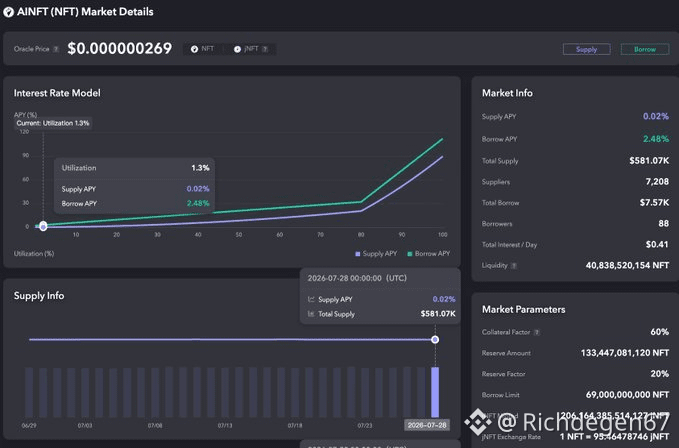This screenshot has width=679, height=448.
Task: Click the Total Supply bar-chart icon in tooltip
Action: point(311,314)
